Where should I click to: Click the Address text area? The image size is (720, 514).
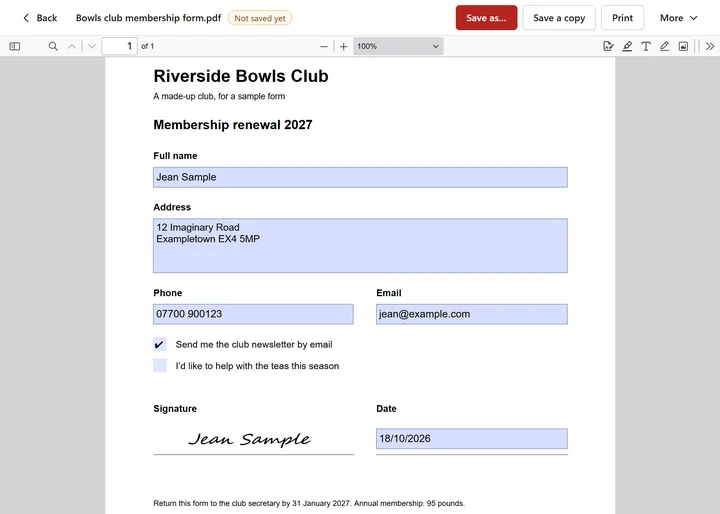(360, 246)
